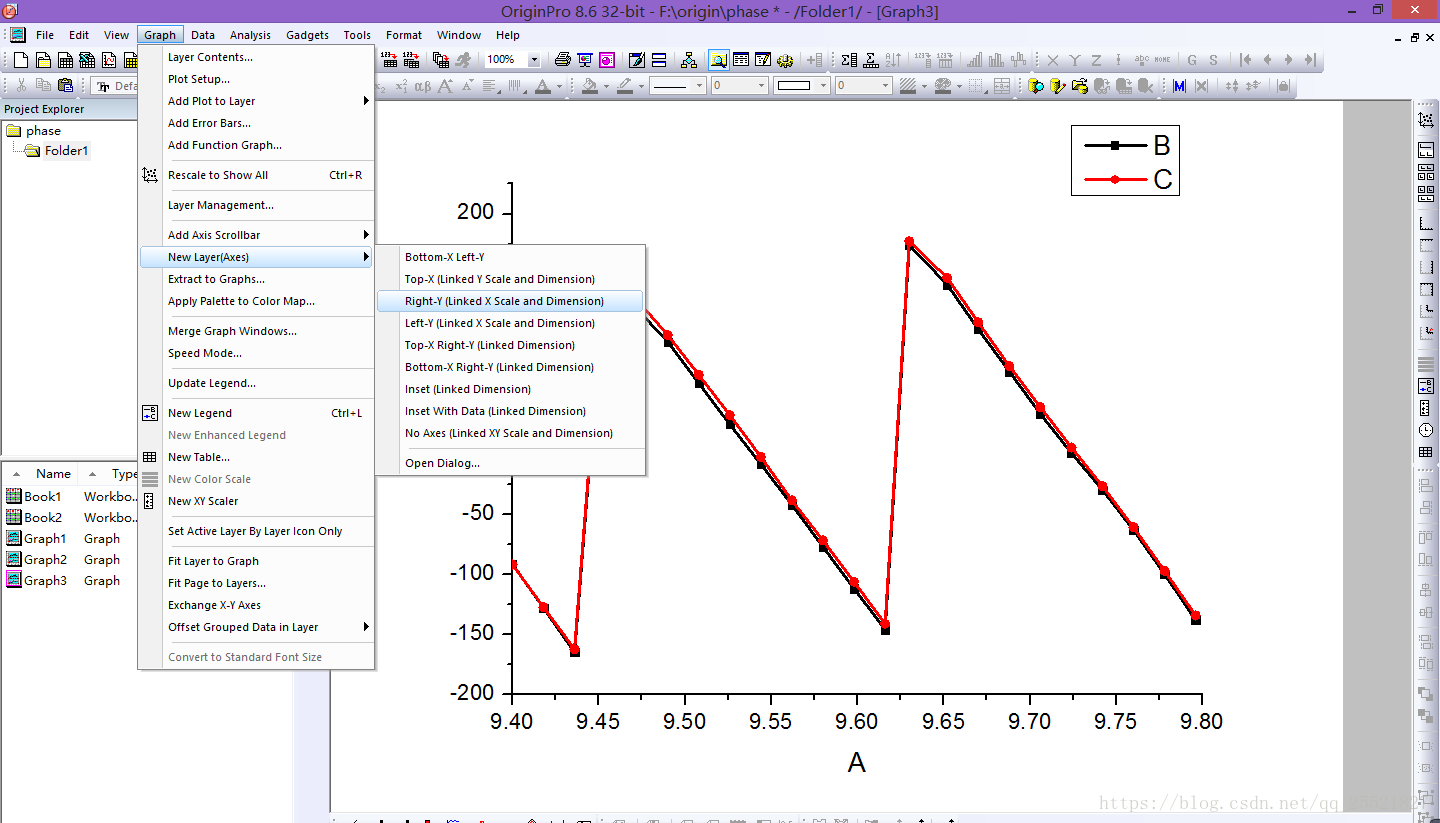Open Code Builder gear icon
The width and height of the screenshot is (1440, 823).
(x=784, y=60)
